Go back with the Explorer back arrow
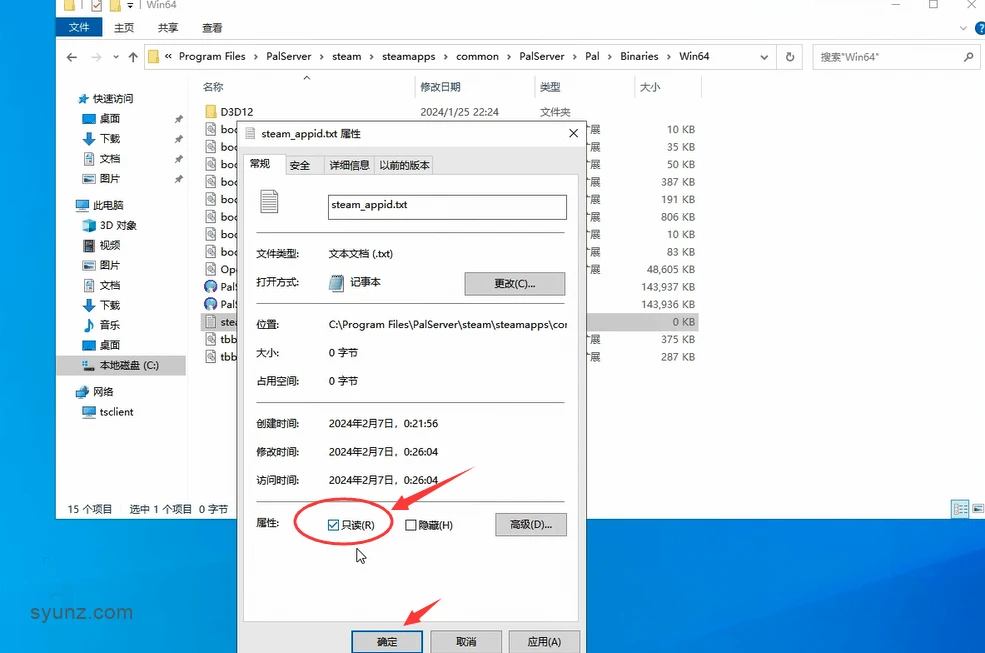The height and width of the screenshot is (653, 985). coord(72,57)
